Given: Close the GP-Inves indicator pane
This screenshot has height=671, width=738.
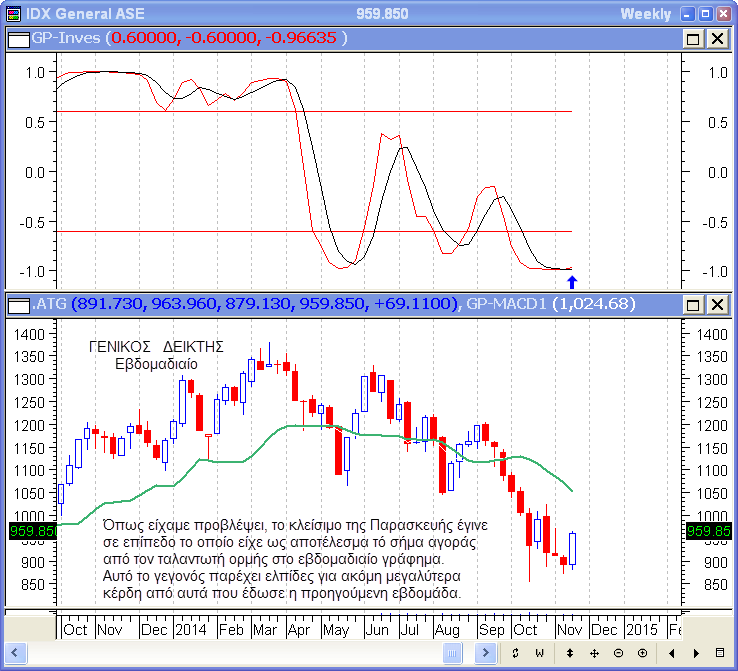Looking at the screenshot, I should click(x=717, y=38).
